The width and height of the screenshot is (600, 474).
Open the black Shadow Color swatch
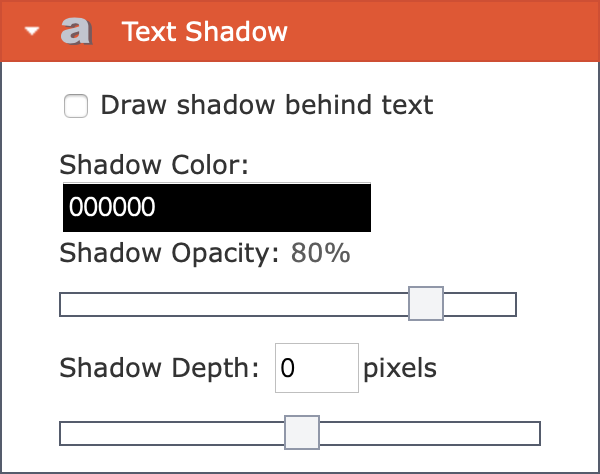(217, 207)
